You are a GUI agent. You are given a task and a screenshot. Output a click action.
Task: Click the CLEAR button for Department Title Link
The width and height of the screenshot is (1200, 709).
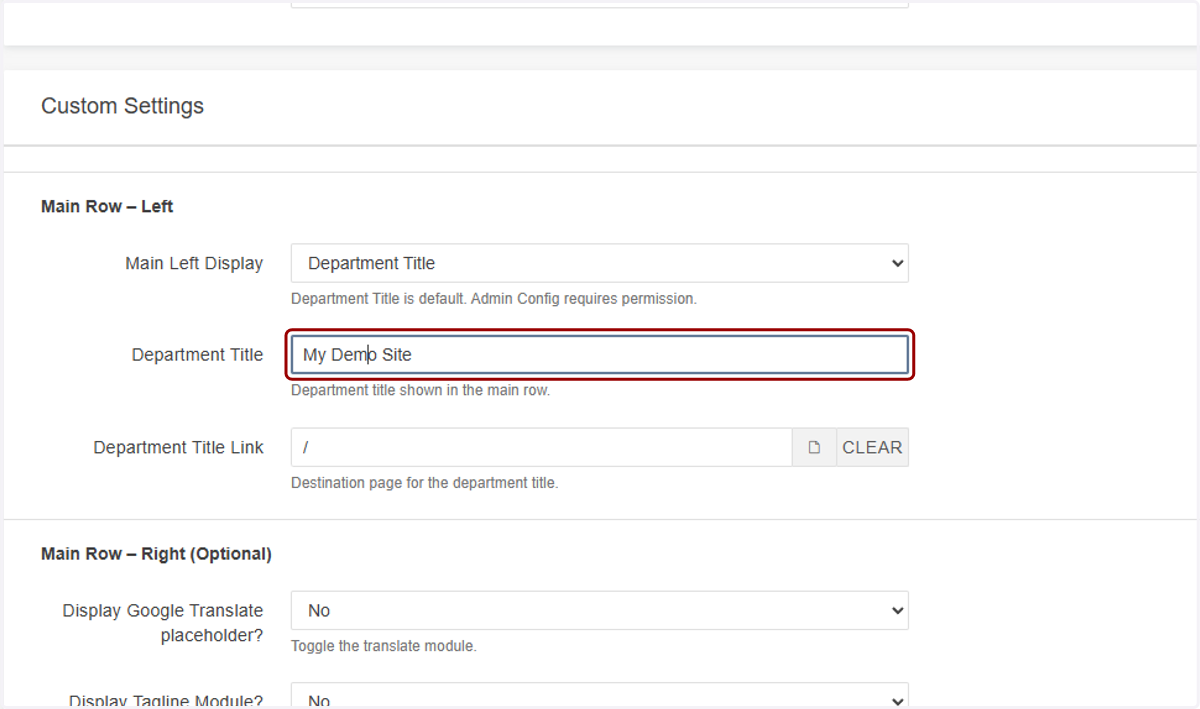coord(872,447)
